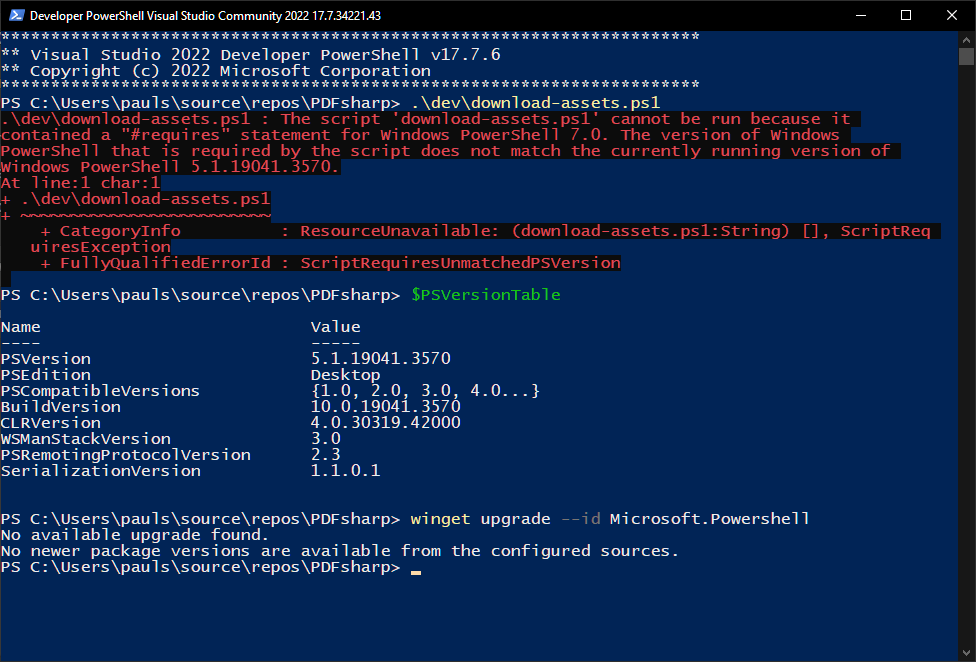976x662 pixels.
Task: Click the blinking cursor at the current prompt
Action: coord(414,570)
